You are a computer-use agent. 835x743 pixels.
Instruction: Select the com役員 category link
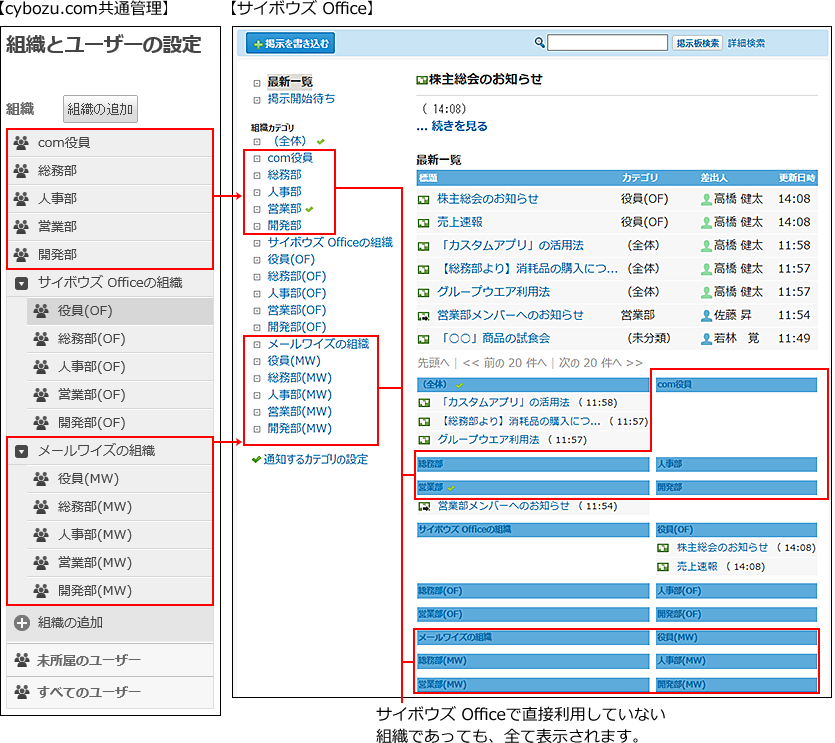(290, 158)
